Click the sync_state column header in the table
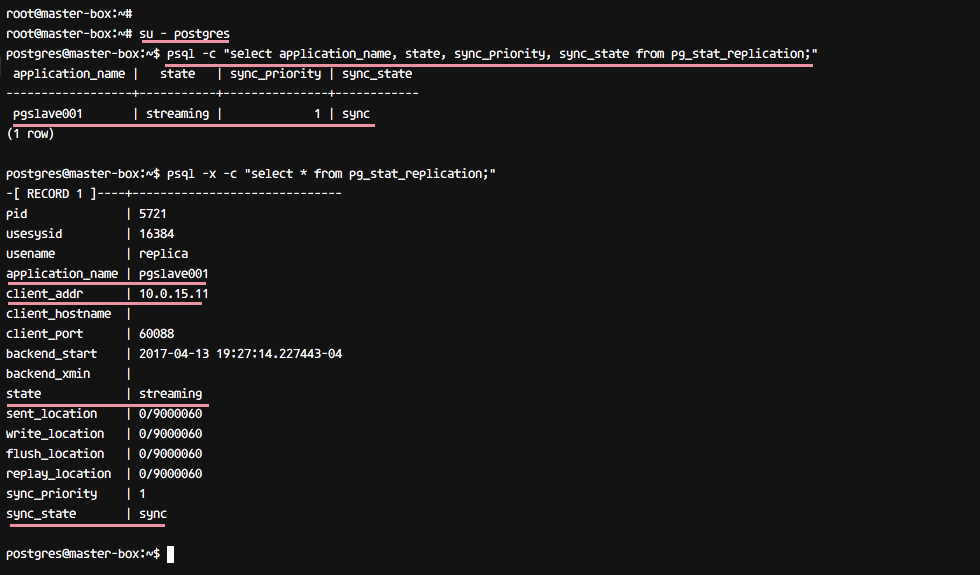 377,74
